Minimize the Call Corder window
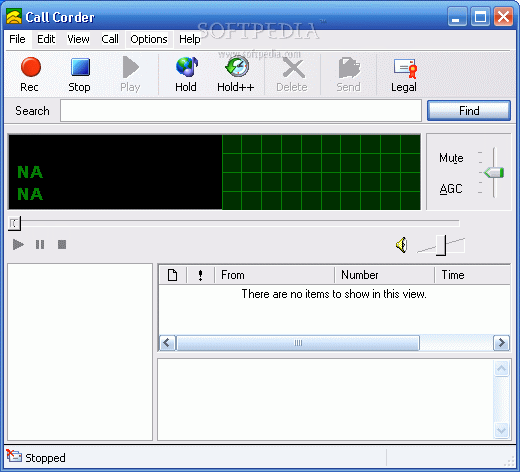 coord(457,16)
